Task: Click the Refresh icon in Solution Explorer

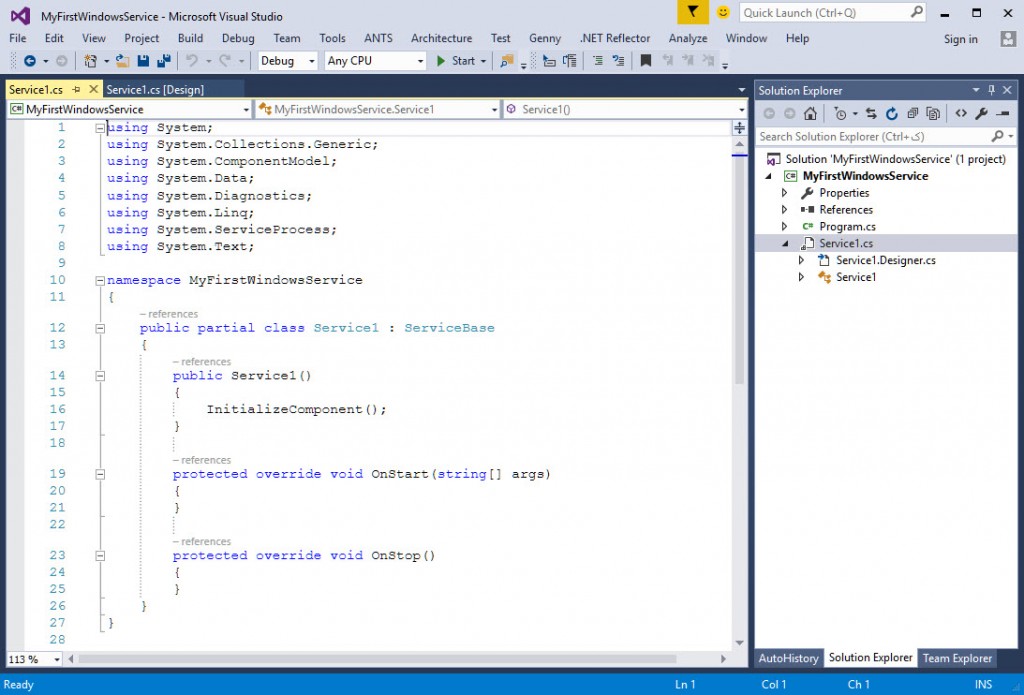Action: (x=891, y=114)
